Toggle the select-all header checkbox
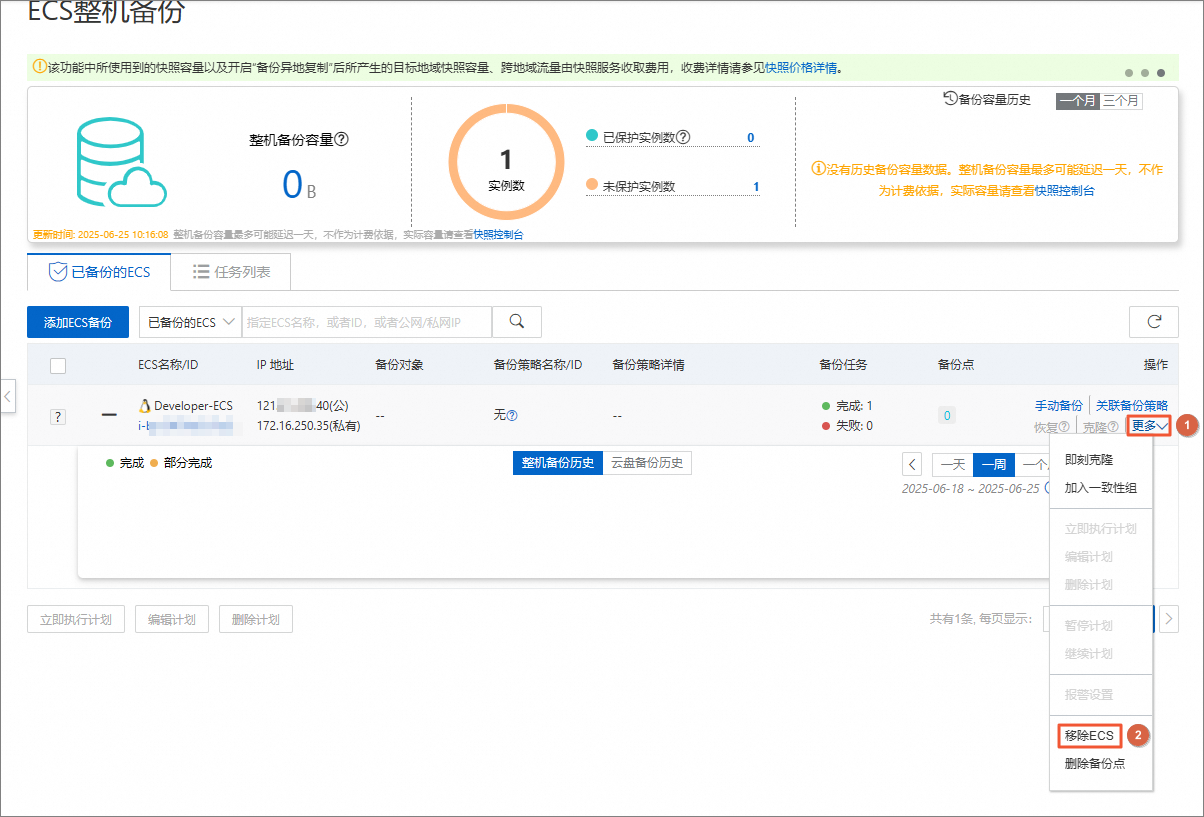The image size is (1204, 817). [x=58, y=365]
